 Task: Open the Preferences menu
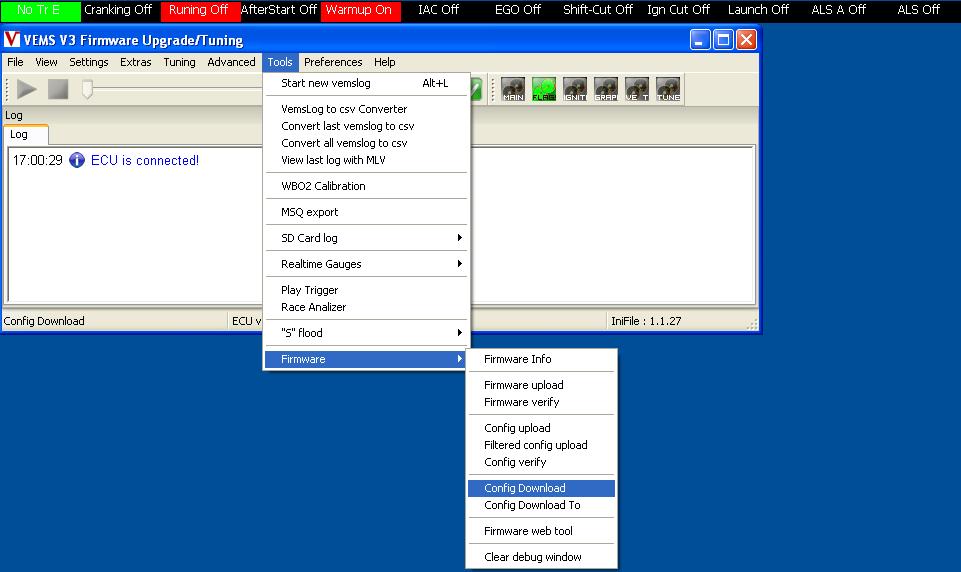333,62
